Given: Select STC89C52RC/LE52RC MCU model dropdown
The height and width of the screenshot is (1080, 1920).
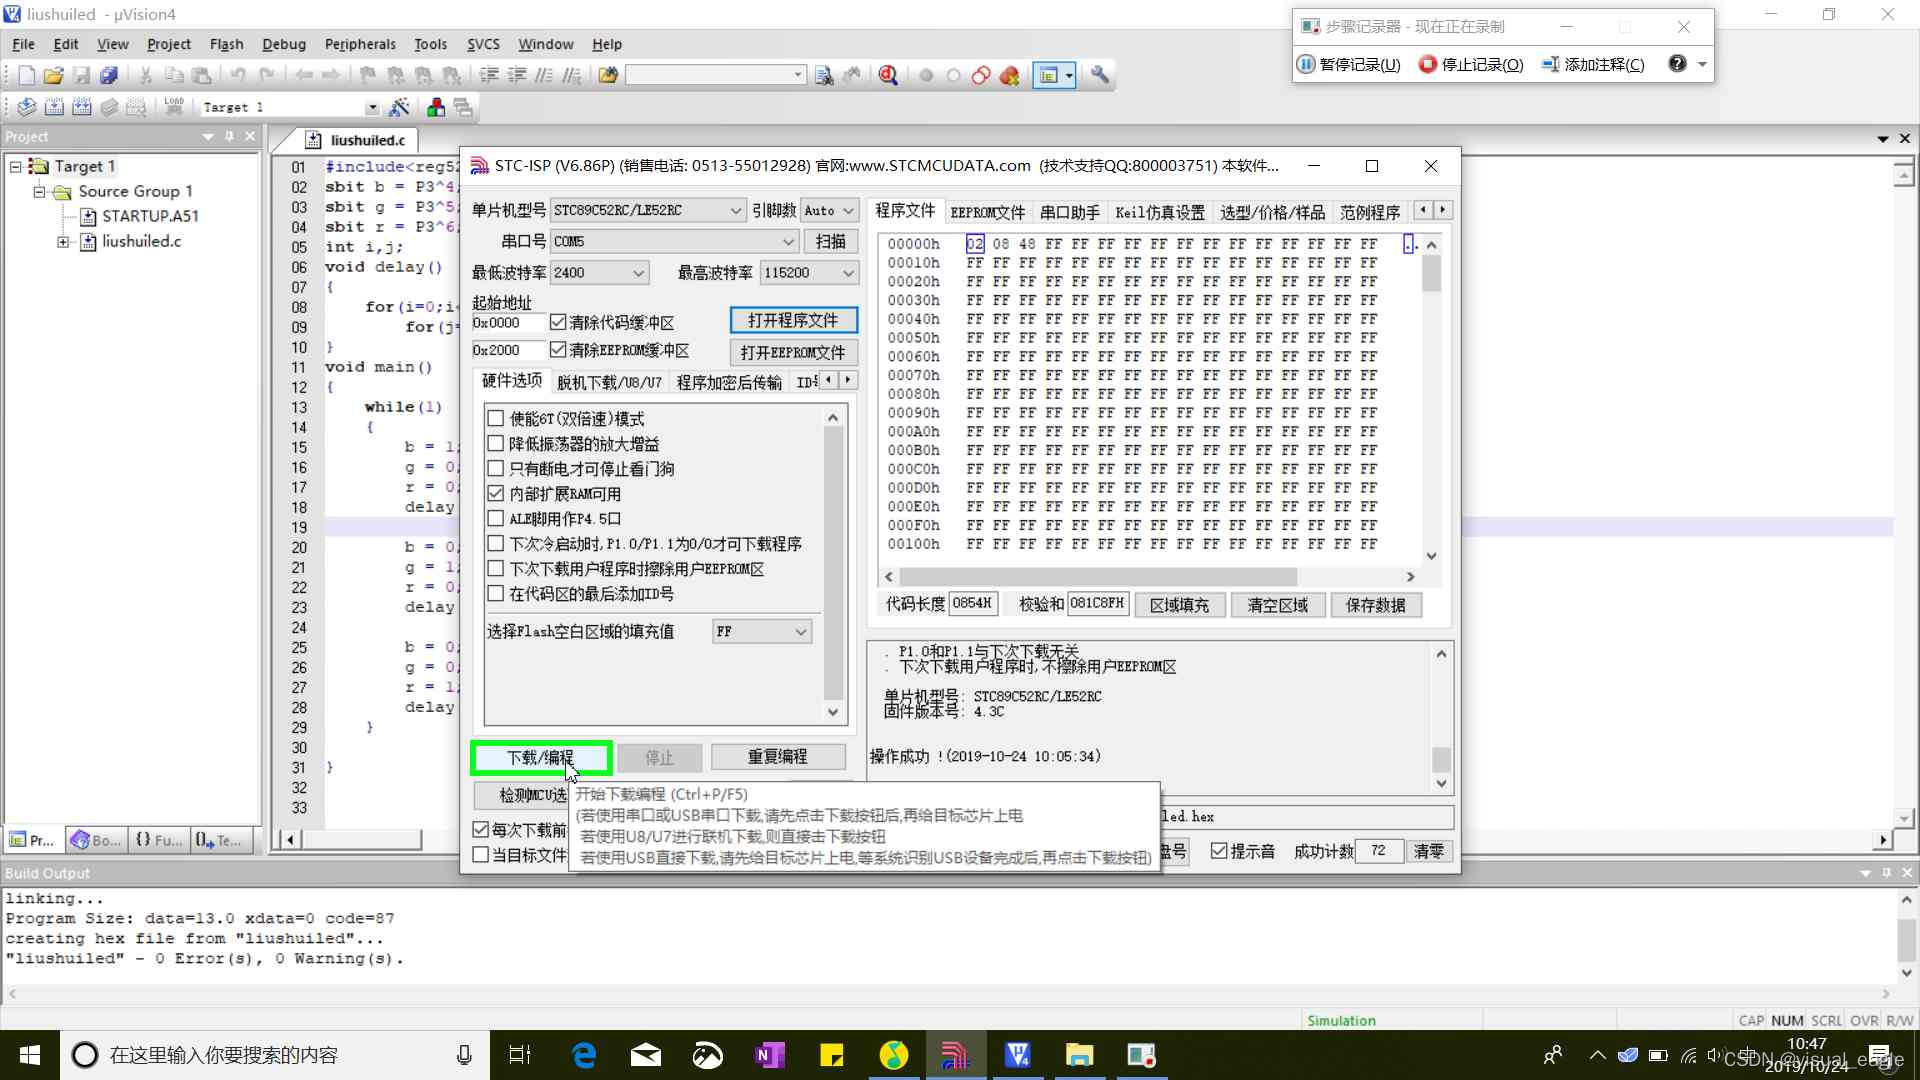Looking at the screenshot, I should pos(646,210).
